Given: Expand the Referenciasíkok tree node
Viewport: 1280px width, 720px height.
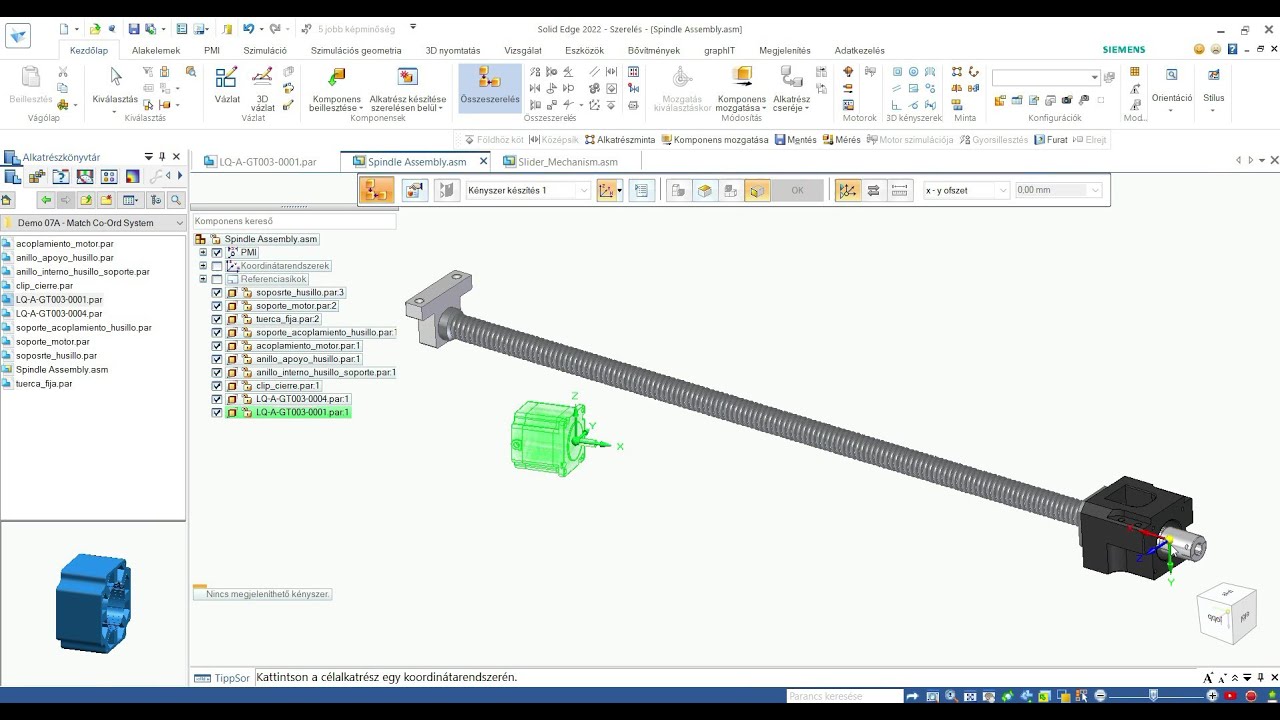Looking at the screenshot, I should 203,279.
